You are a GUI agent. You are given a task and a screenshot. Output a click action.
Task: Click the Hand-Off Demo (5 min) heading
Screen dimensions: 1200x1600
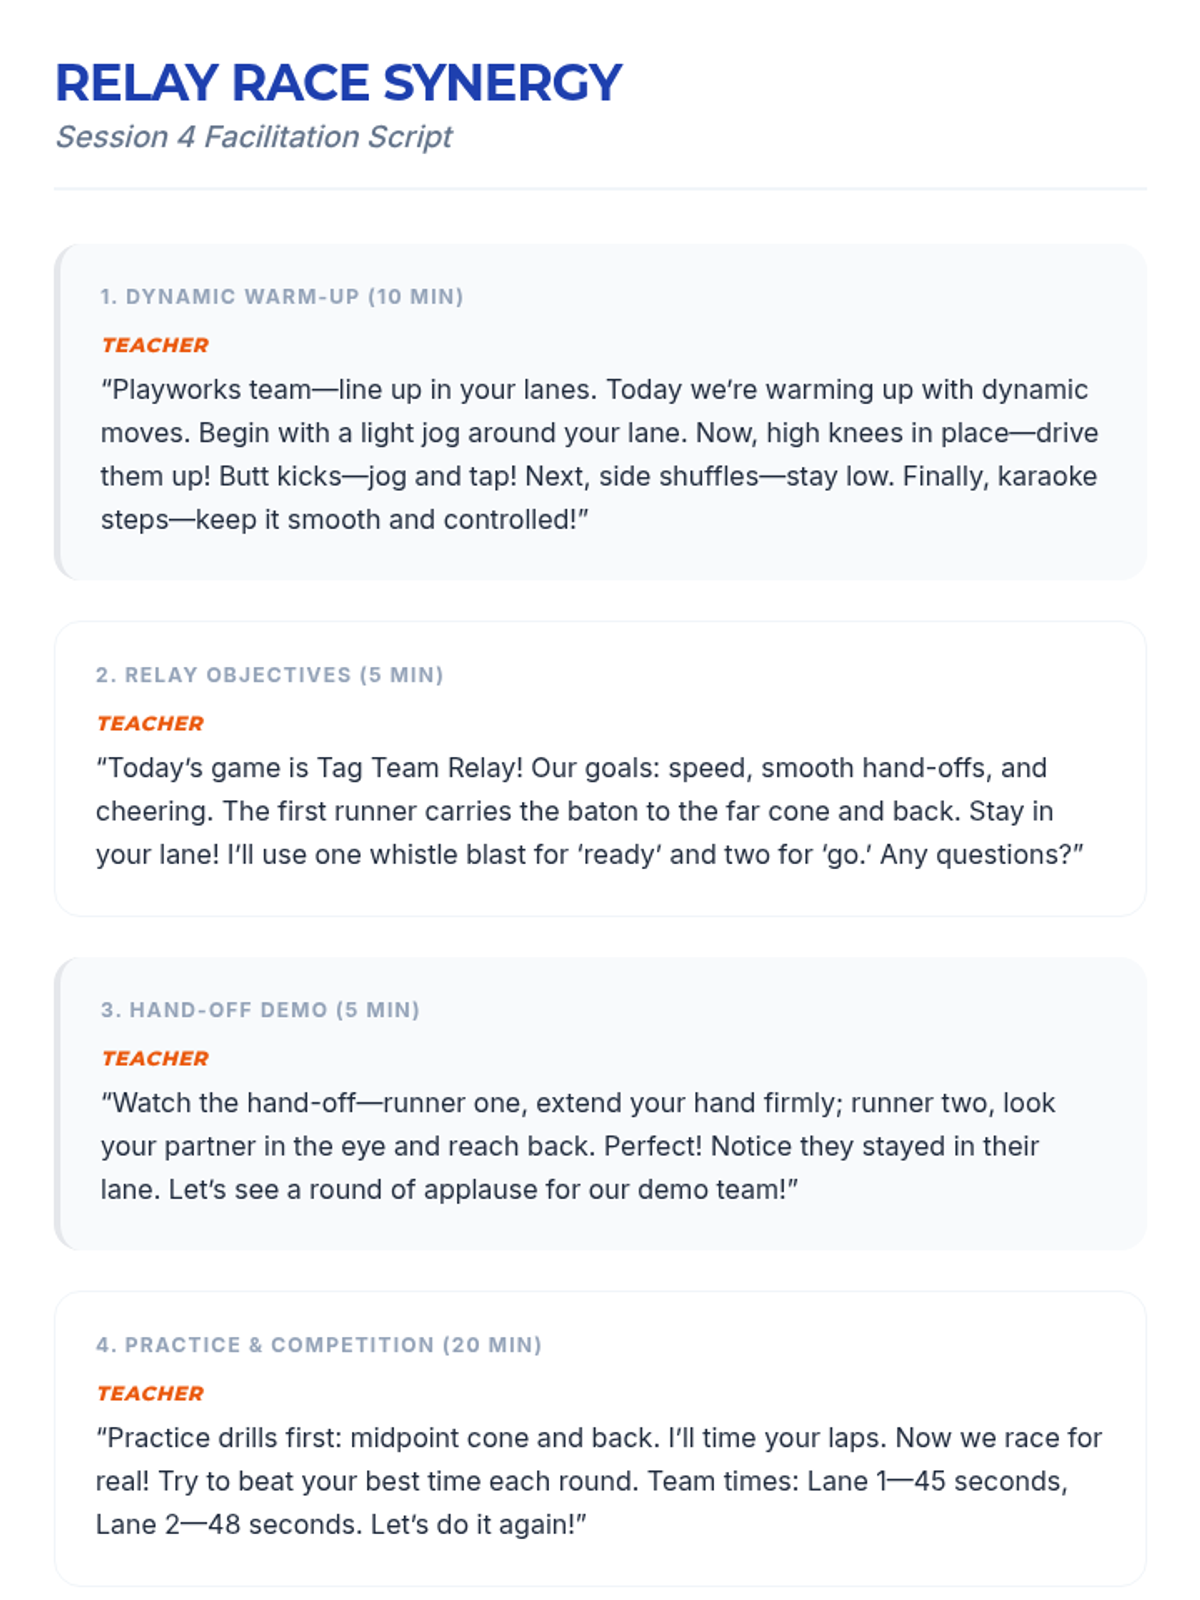(260, 1010)
